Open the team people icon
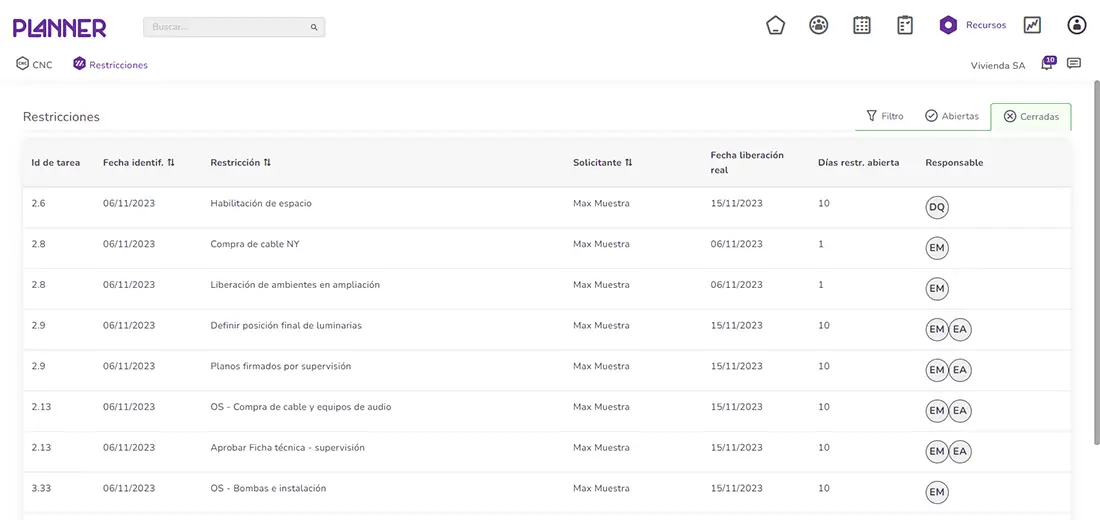This screenshot has height=520, width=1100. (x=819, y=25)
